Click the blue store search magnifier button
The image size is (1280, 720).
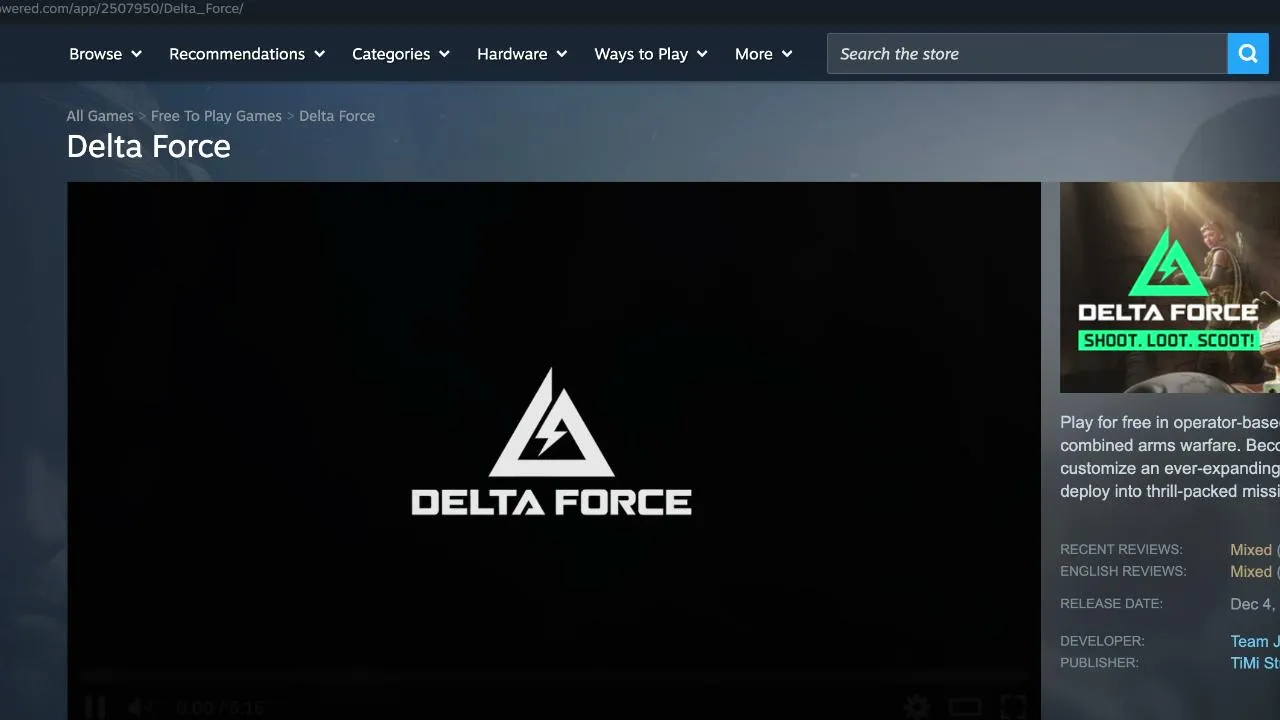pos(1248,54)
